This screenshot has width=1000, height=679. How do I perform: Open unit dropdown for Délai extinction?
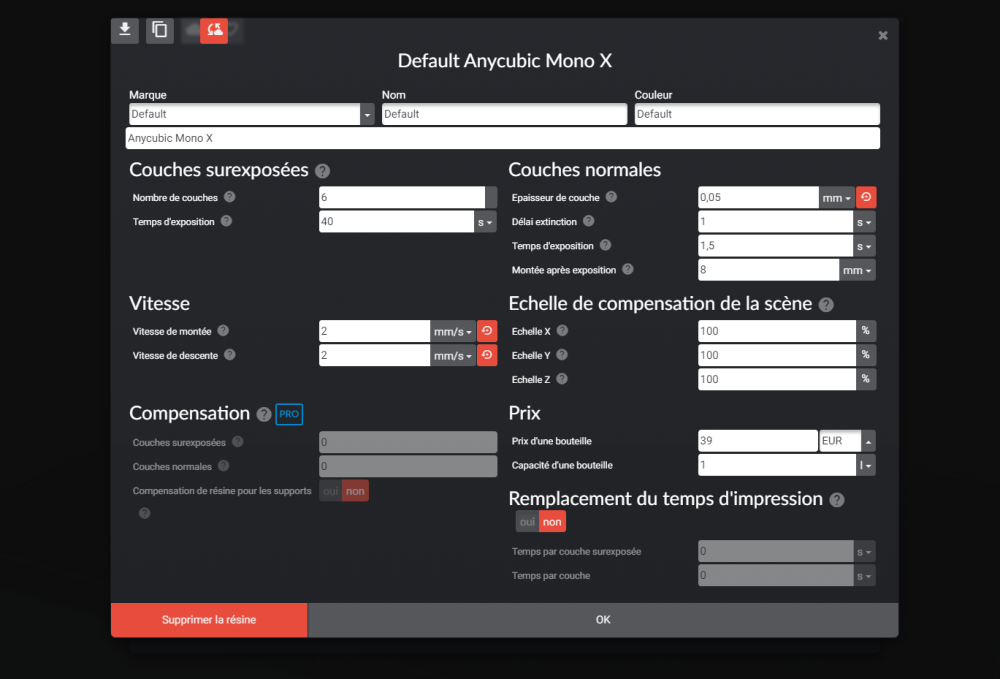(864, 222)
